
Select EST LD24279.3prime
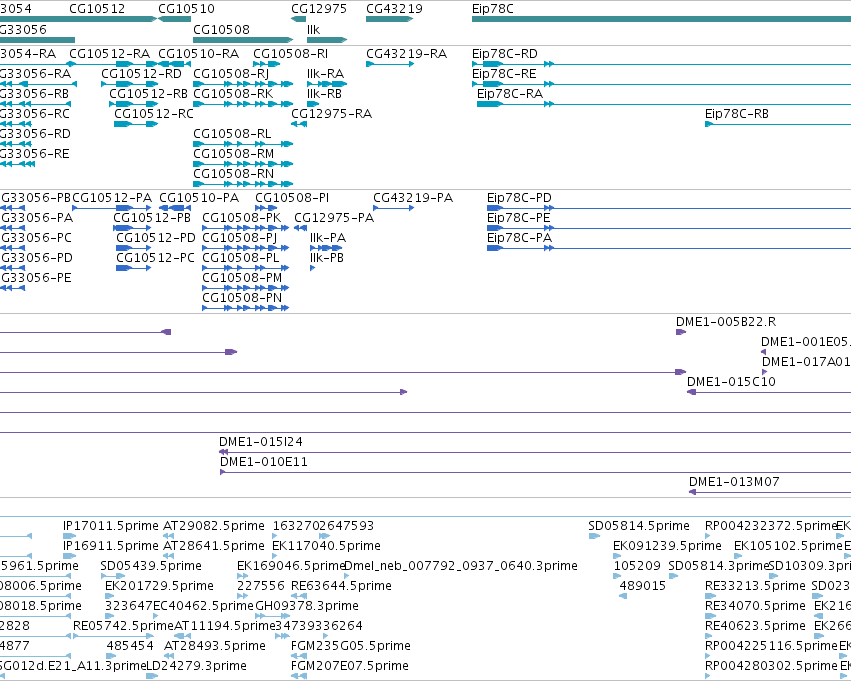(196, 667)
